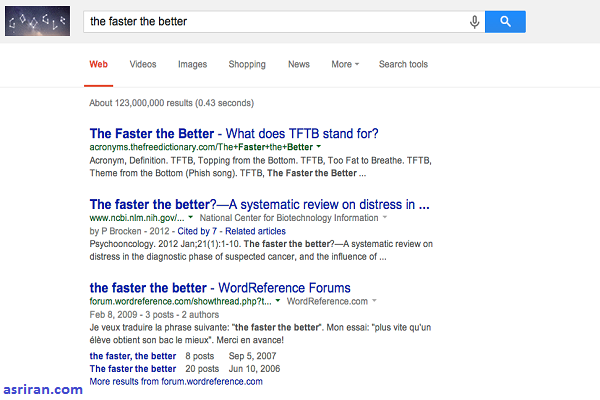600x400 pixels.
Task: Open the systematic review on distress result
Action: [260, 204]
